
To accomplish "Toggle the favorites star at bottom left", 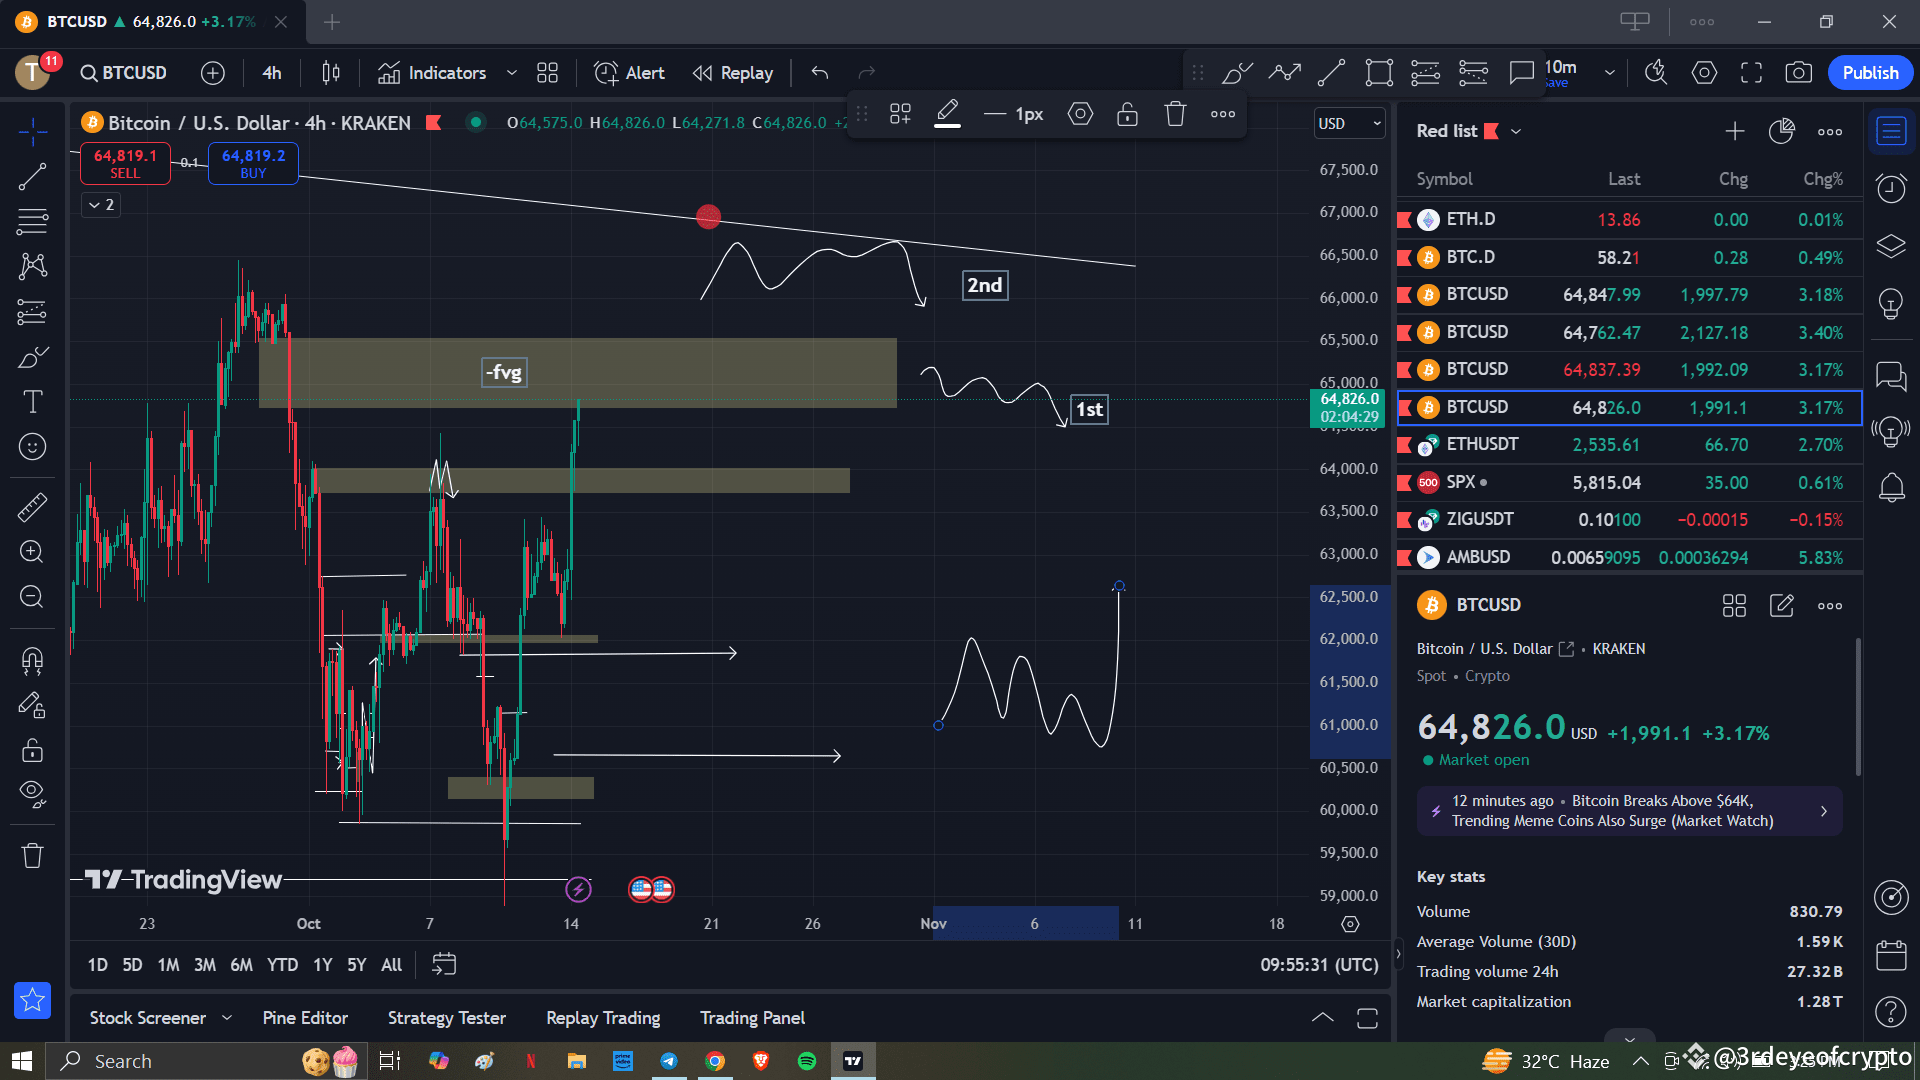I will [x=33, y=1000].
